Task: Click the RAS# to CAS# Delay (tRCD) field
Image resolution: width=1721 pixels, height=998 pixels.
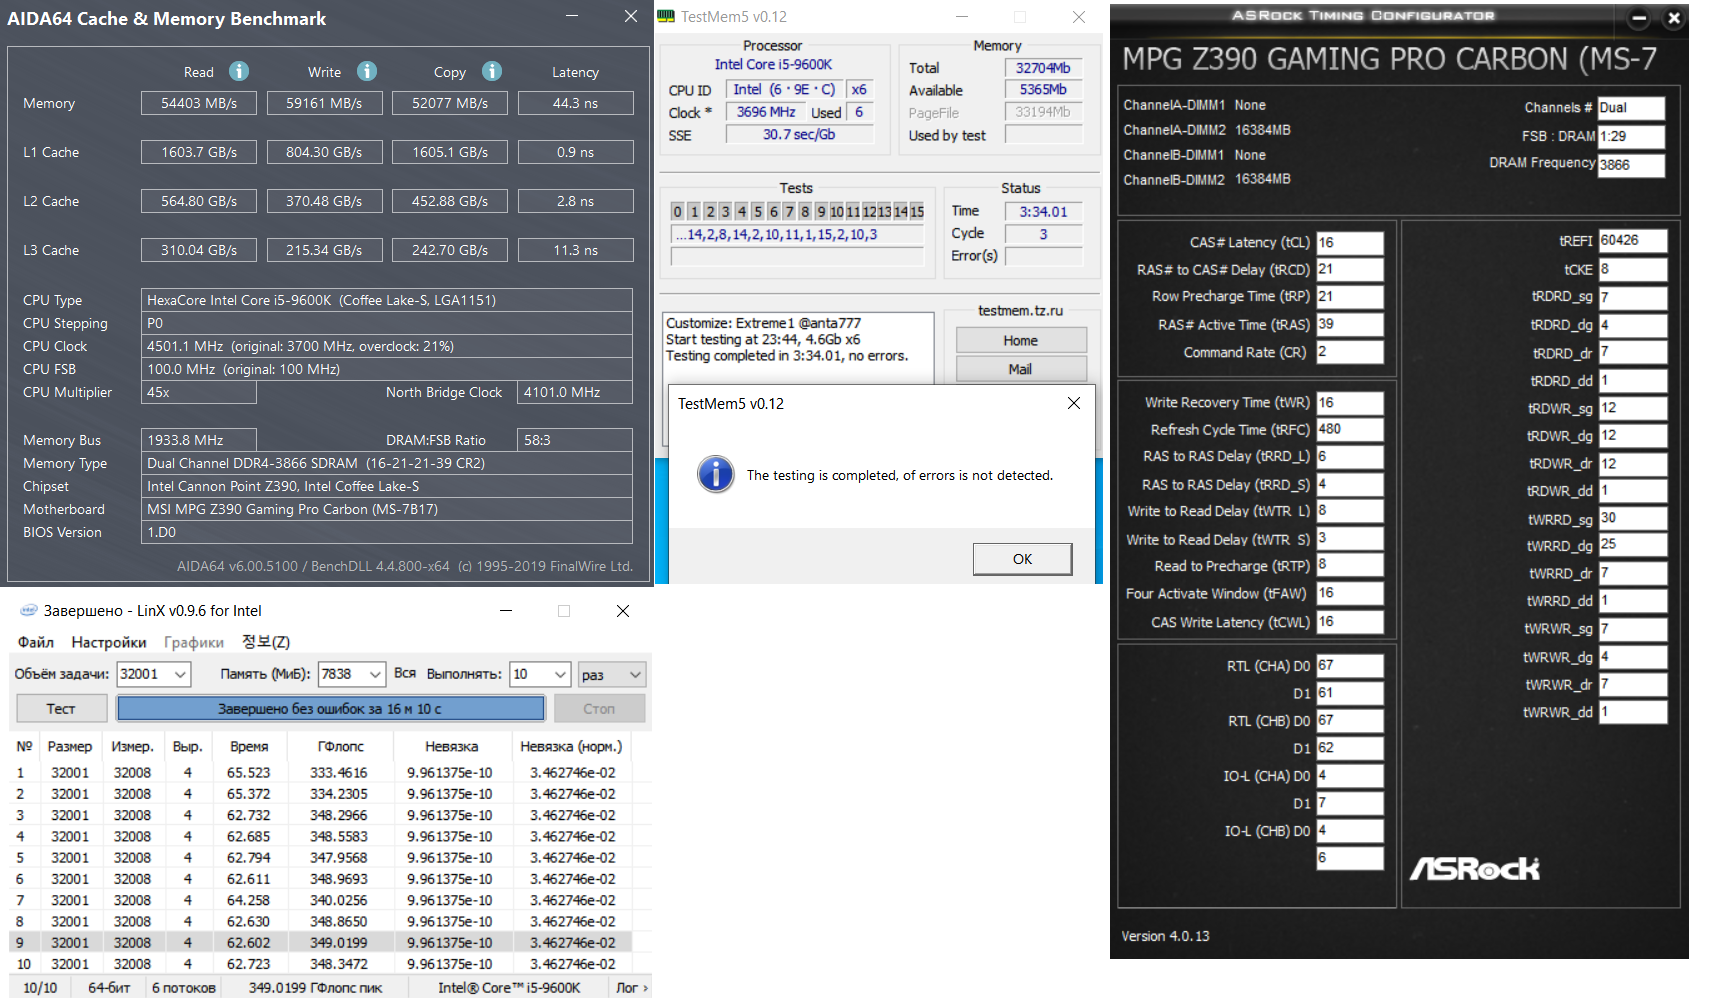Action: [x=1350, y=269]
